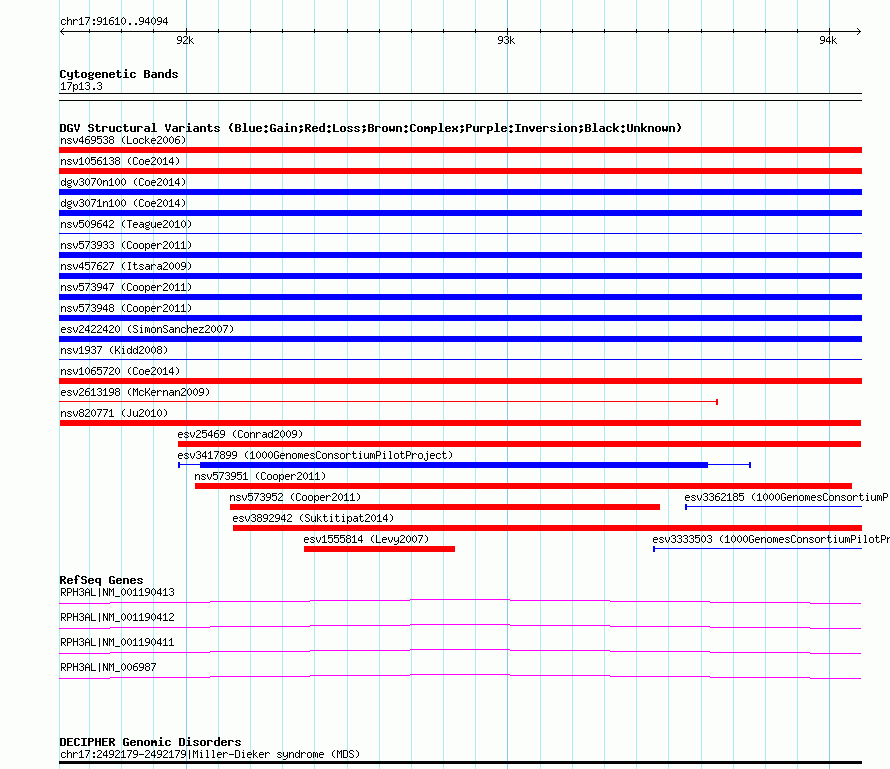This screenshot has height=769, width=890.
Task: Open the esv2422420 (SimonSanchez2007) label
Action: point(147,329)
